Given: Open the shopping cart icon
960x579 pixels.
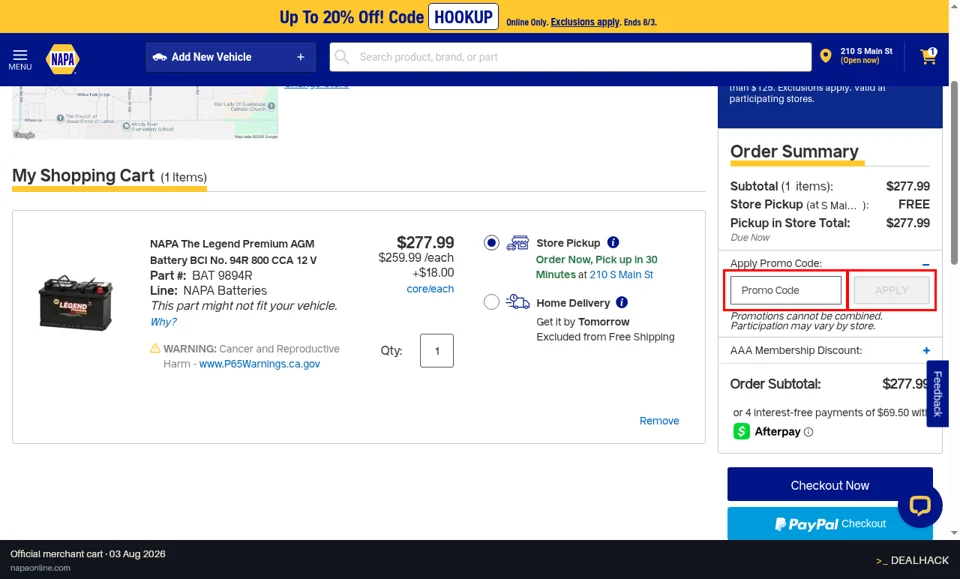Looking at the screenshot, I should pyautogui.click(x=928, y=56).
